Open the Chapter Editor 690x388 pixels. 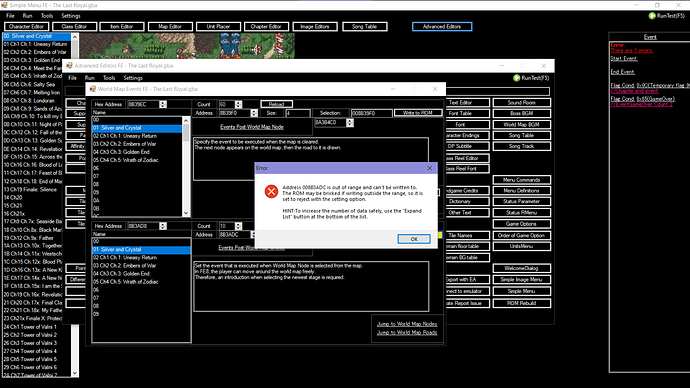click(266, 26)
